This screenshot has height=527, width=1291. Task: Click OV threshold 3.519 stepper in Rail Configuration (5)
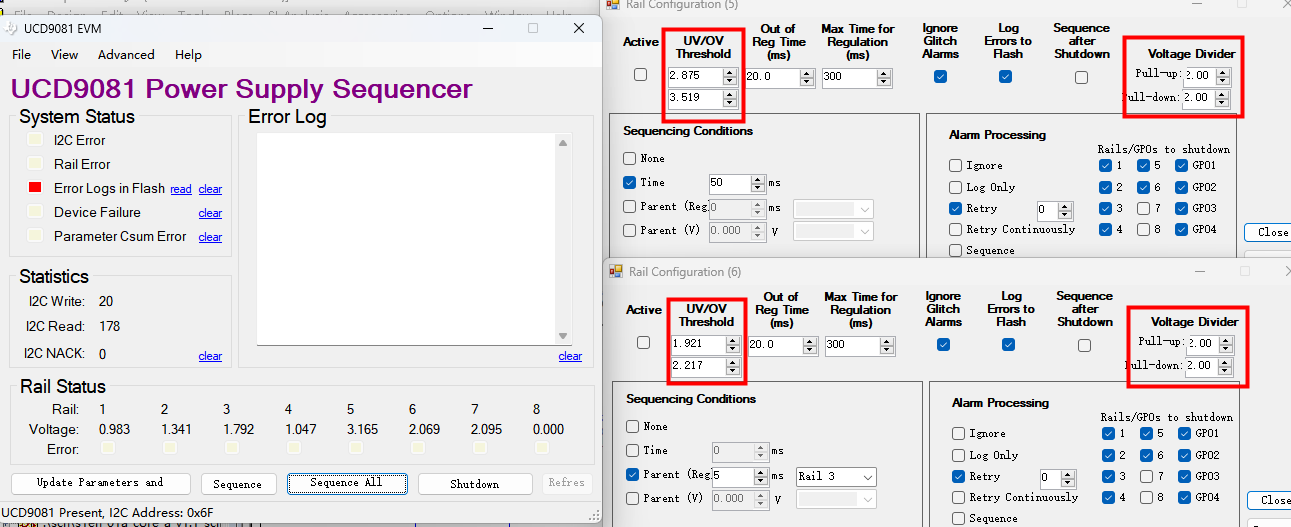coord(730,98)
